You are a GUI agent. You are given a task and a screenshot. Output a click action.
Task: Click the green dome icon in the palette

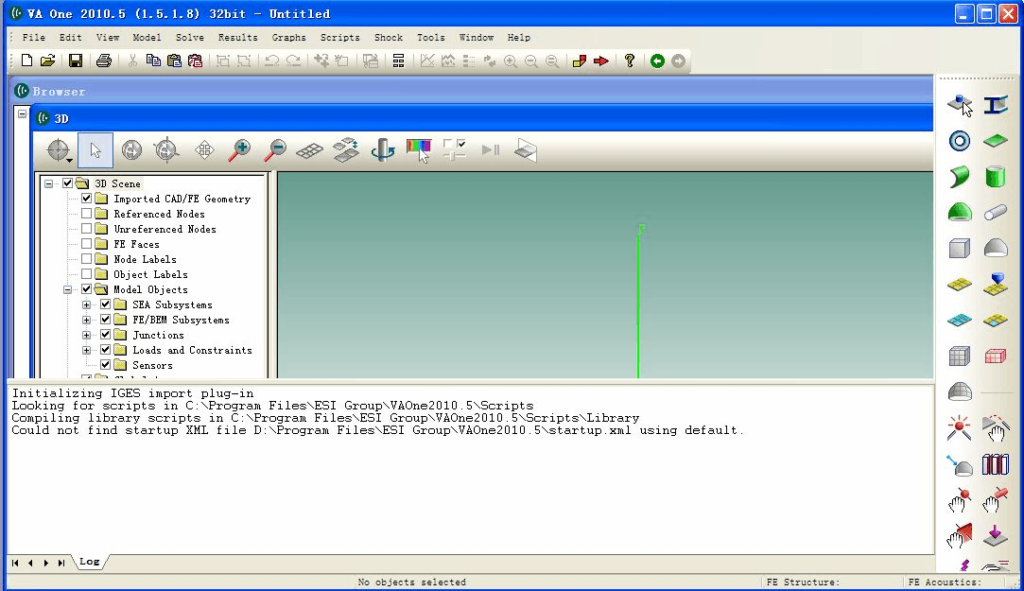click(959, 212)
